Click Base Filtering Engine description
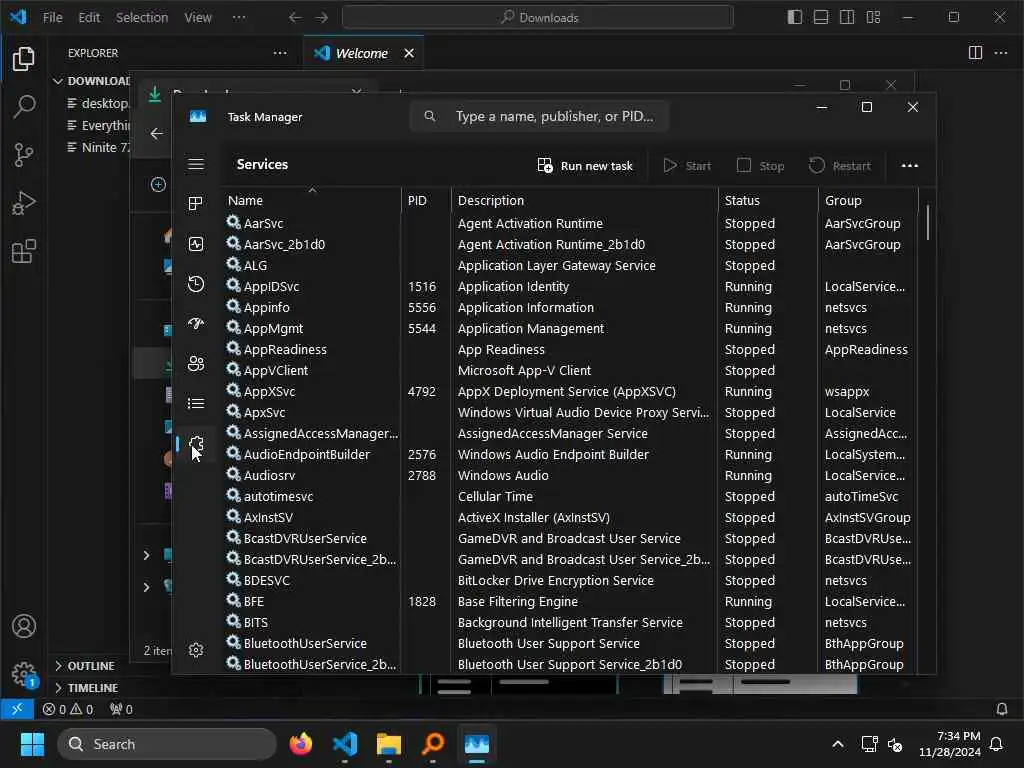The image size is (1024, 768). coord(517,601)
